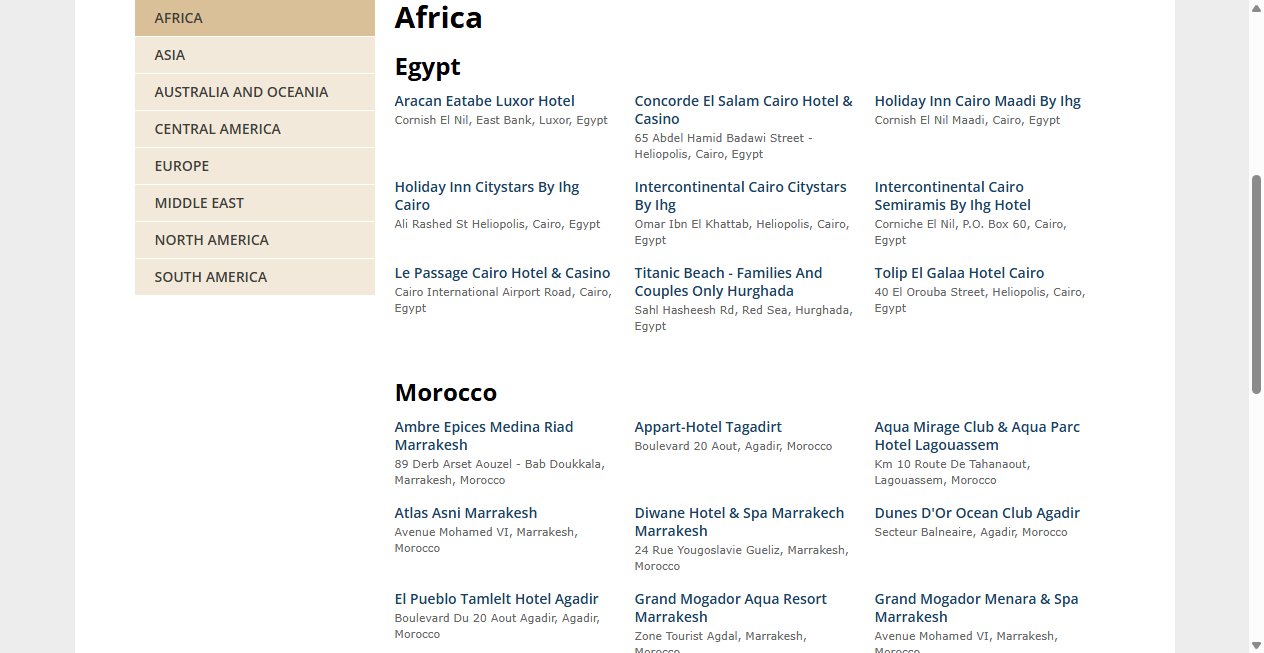Open the Middle East tab
The width and height of the screenshot is (1264, 653).
(255, 203)
